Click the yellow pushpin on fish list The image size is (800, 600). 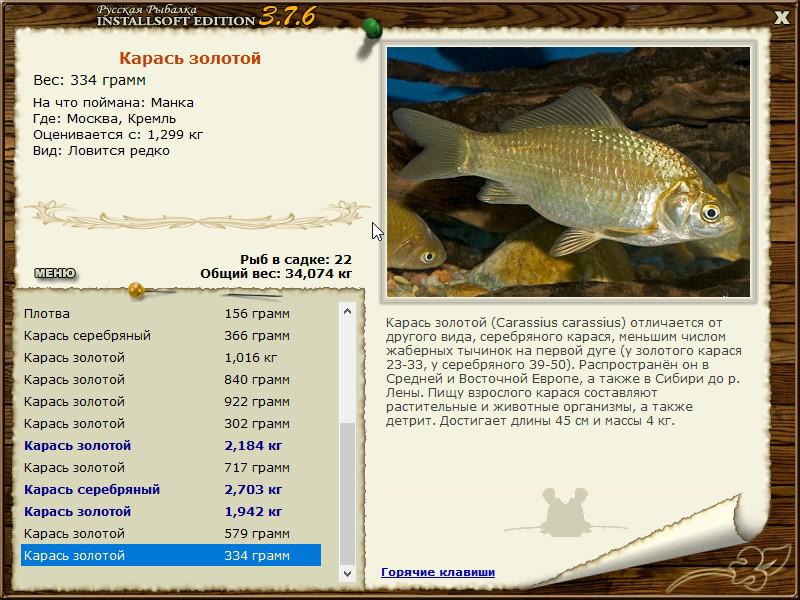(137, 290)
